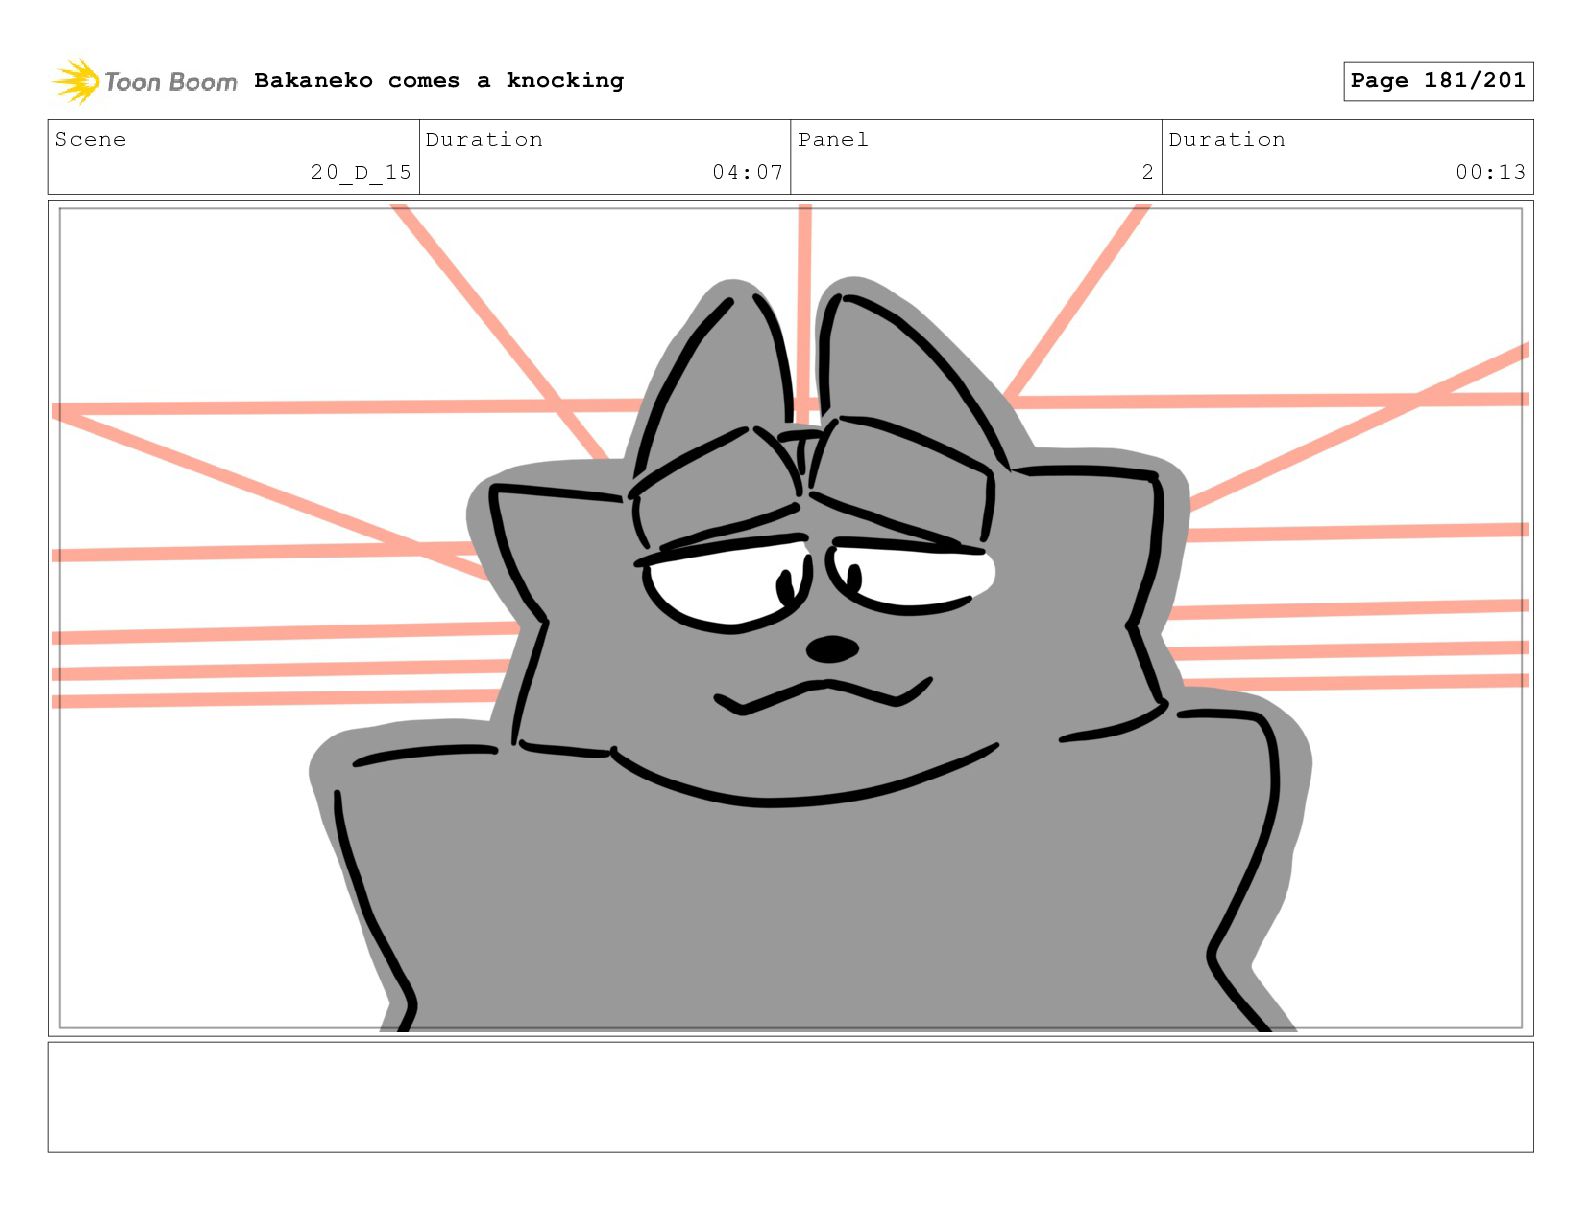Select the panel number '2'
This screenshot has height=1224, width=1584.
click(x=1147, y=172)
